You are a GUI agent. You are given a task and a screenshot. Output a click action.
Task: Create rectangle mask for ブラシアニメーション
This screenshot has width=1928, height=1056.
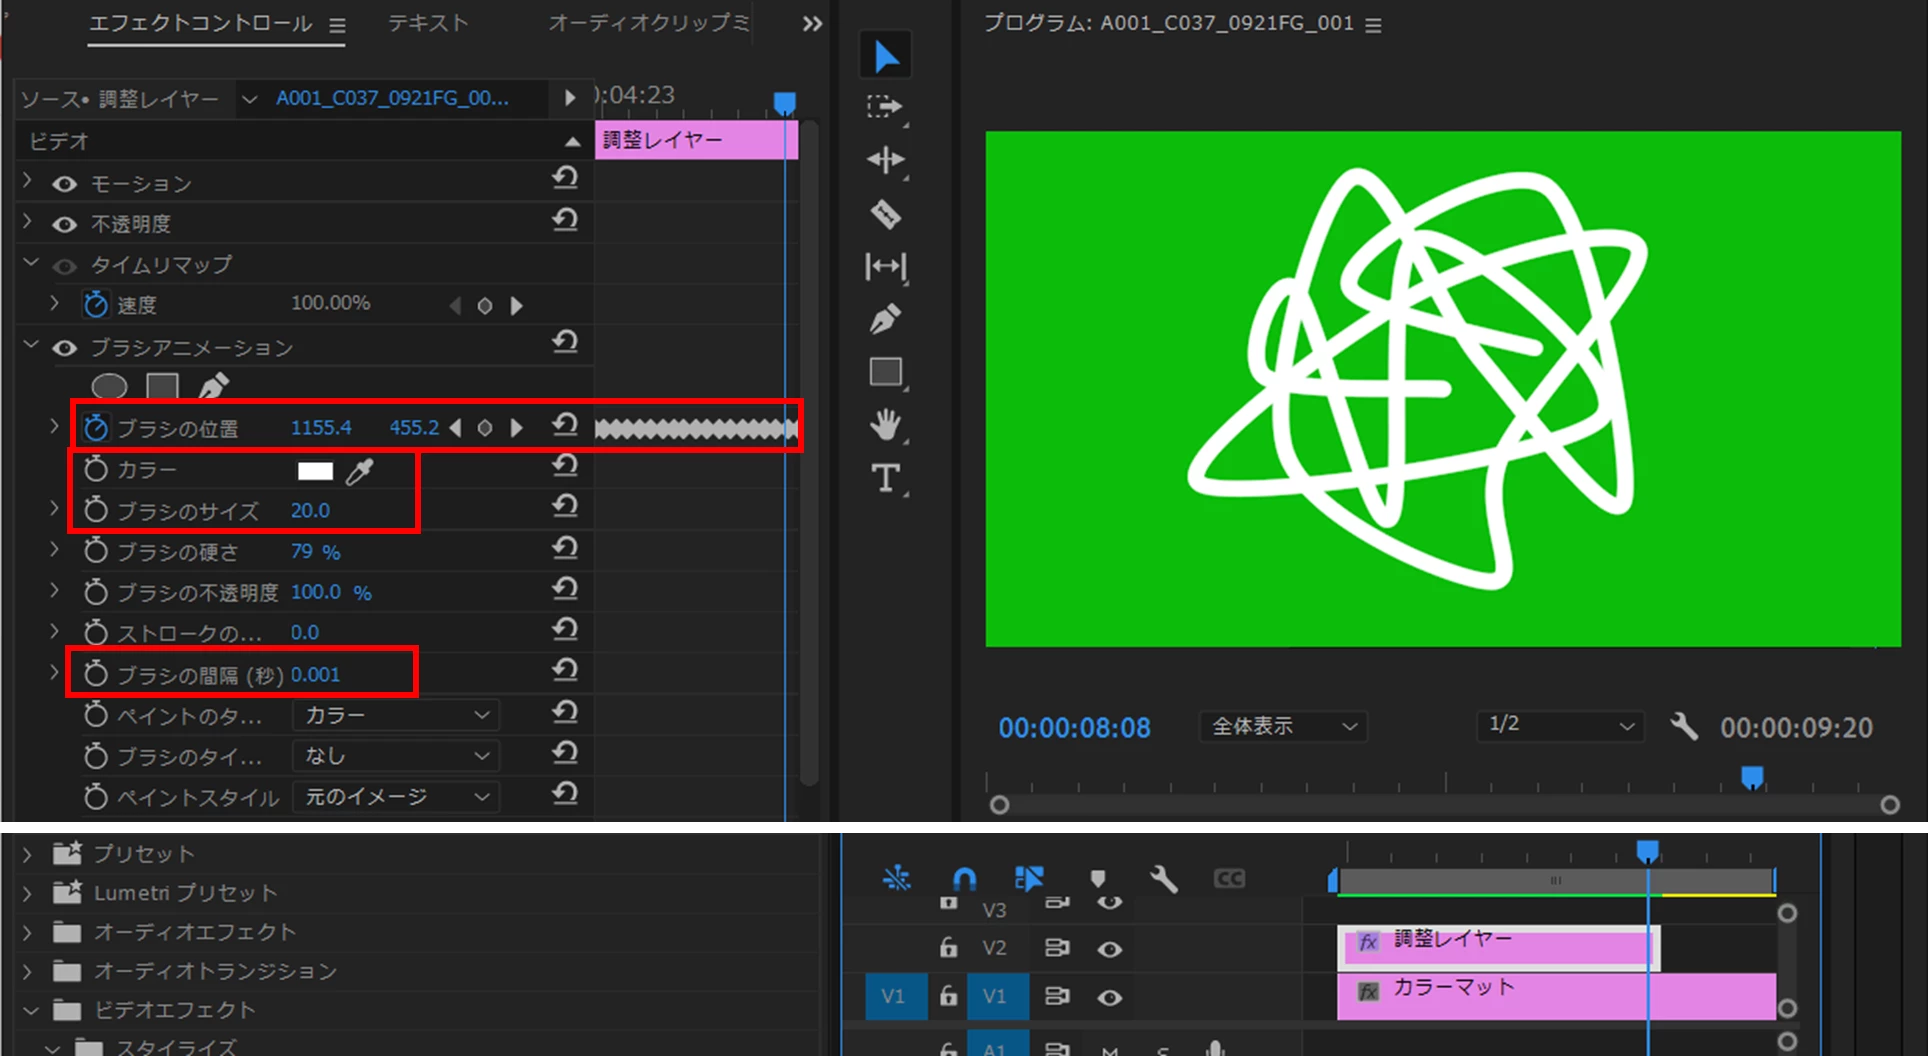pos(162,386)
